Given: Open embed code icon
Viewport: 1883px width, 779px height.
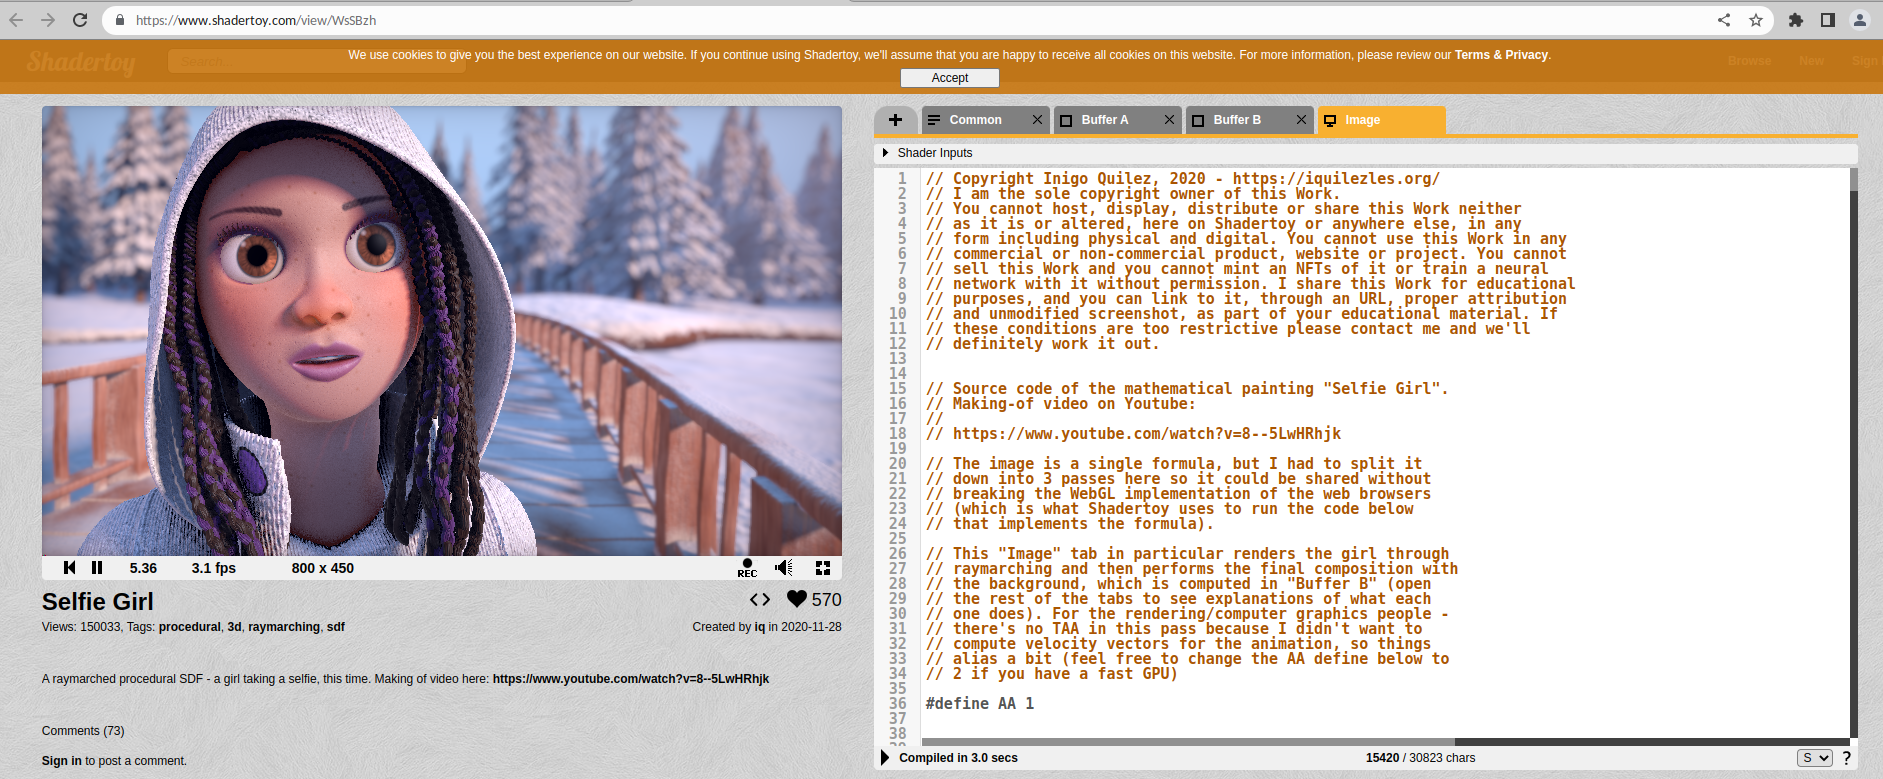Looking at the screenshot, I should tap(760, 599).
